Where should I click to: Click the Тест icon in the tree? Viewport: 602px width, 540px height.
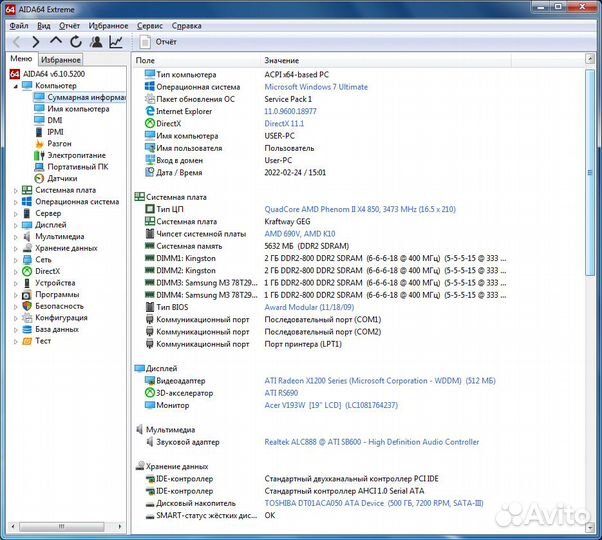coord(27,341)
